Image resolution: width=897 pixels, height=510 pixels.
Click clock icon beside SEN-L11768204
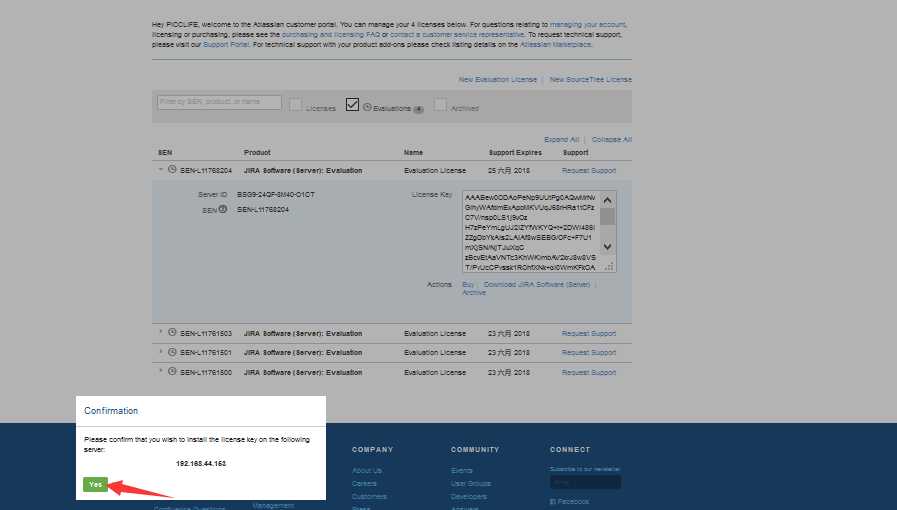pos(172,170)
